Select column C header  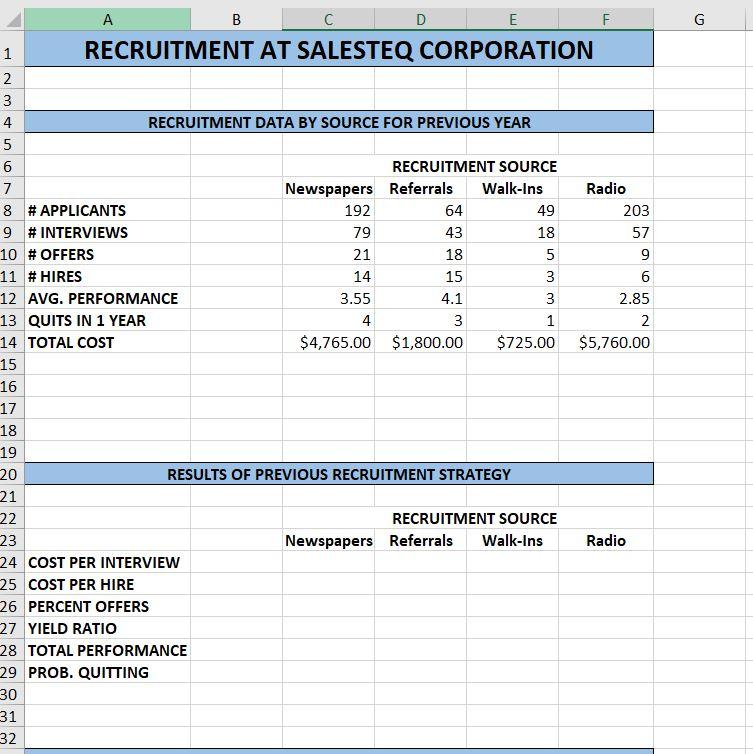click(328, 20)
